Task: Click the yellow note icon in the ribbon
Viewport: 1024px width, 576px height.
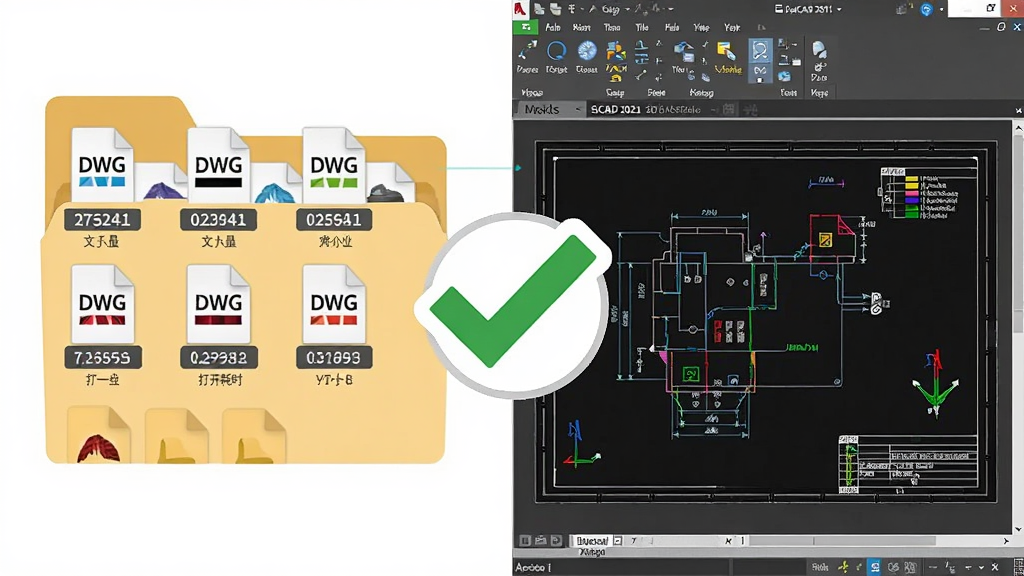Action: 726,52
